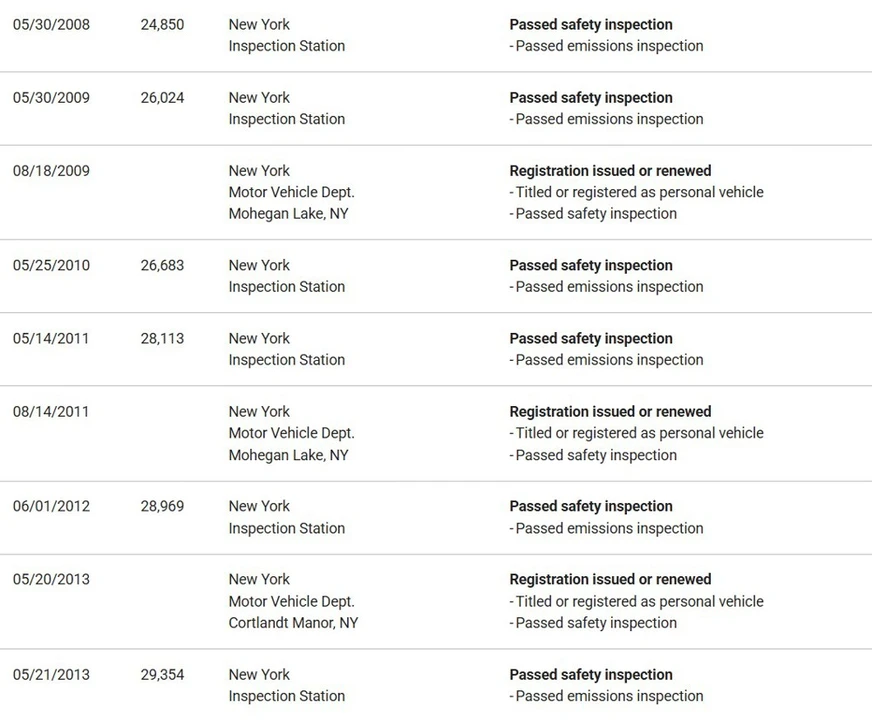The image size is (872, 720).
Task: Select the 05/21/2013 date entry
Action: tap(51, 675)
